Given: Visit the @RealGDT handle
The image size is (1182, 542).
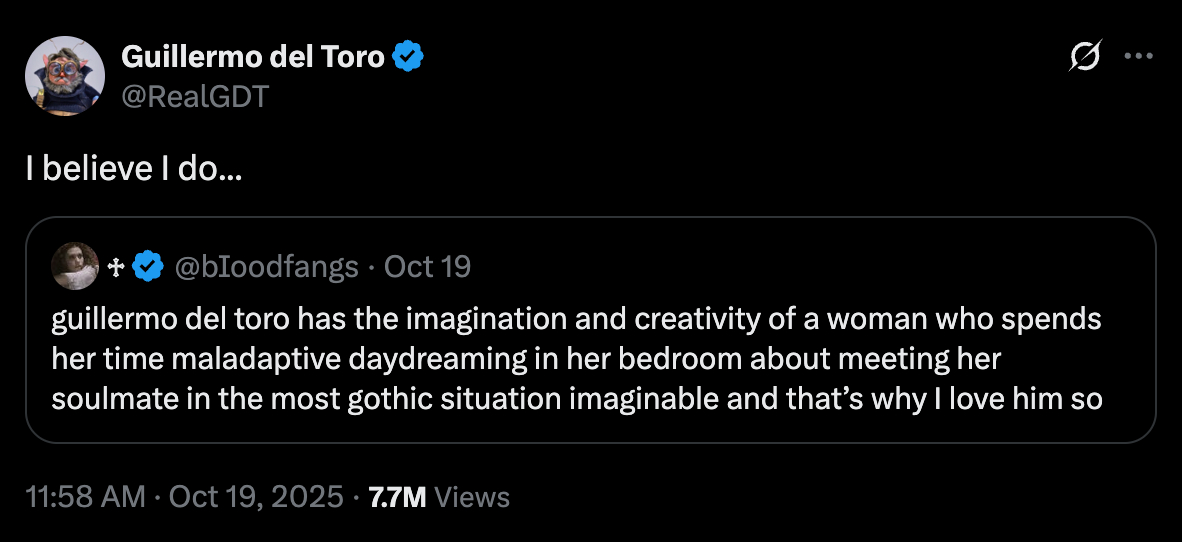Looking at the screenshot, I should [195, 96].
